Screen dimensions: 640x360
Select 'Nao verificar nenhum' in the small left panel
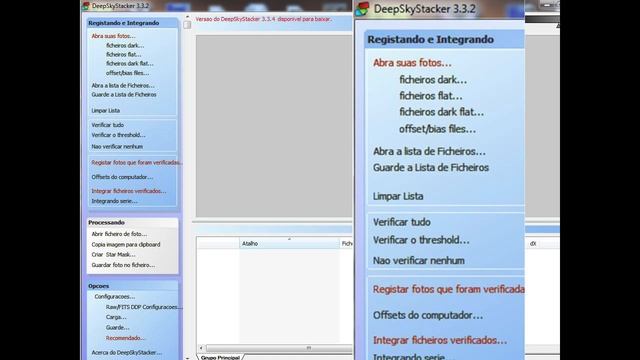click(117, 147)
